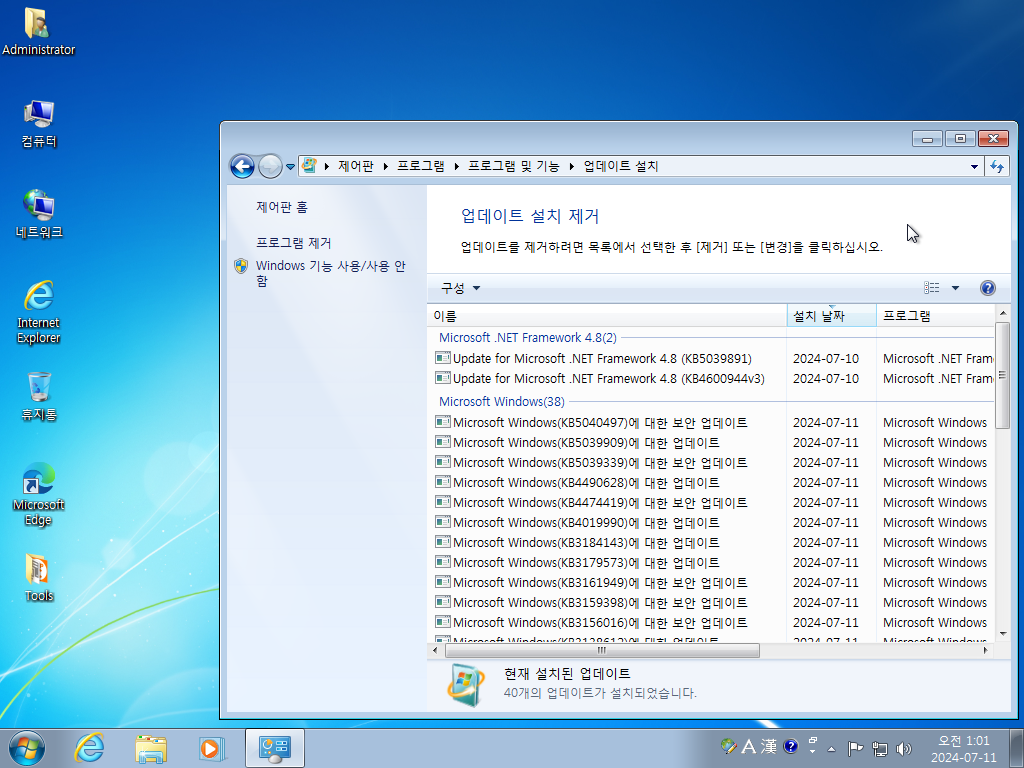The image size is (1024, 768).
Task: Sort by 프로그램 column header
Action: click(935, 316)
